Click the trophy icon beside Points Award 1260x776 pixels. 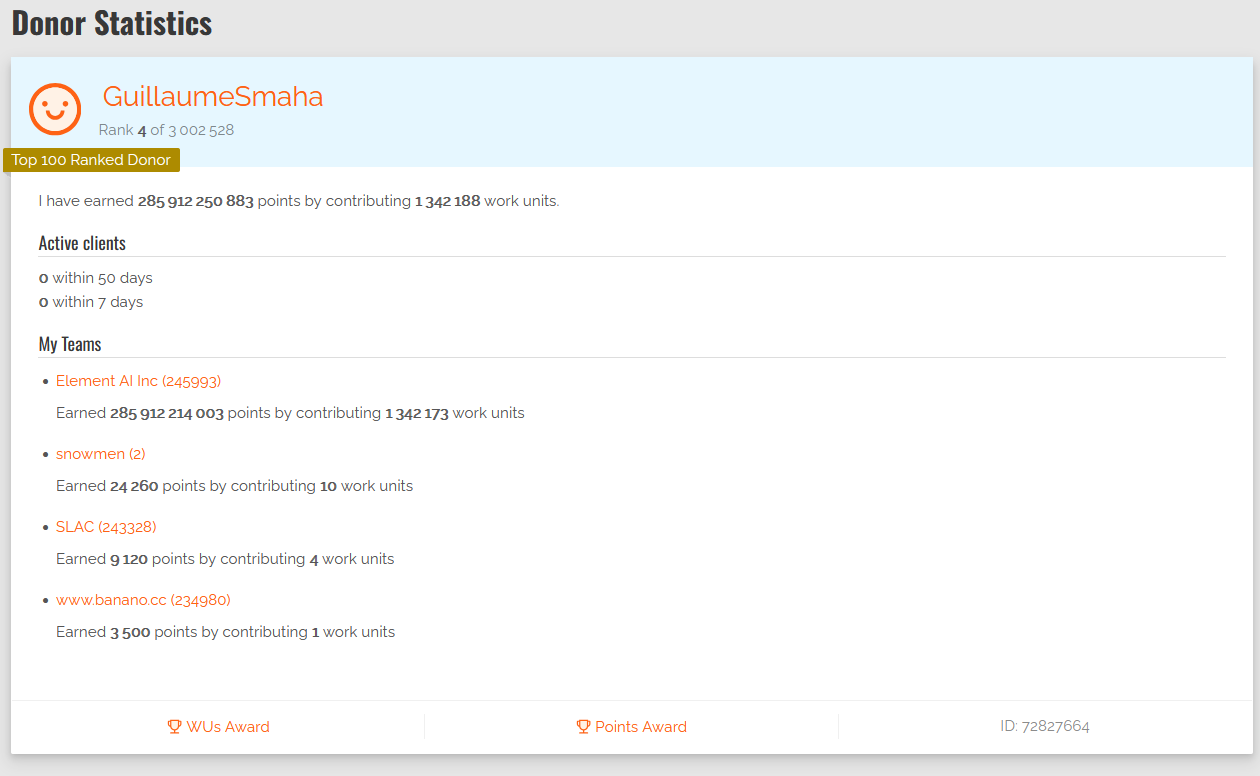[583, 727]
